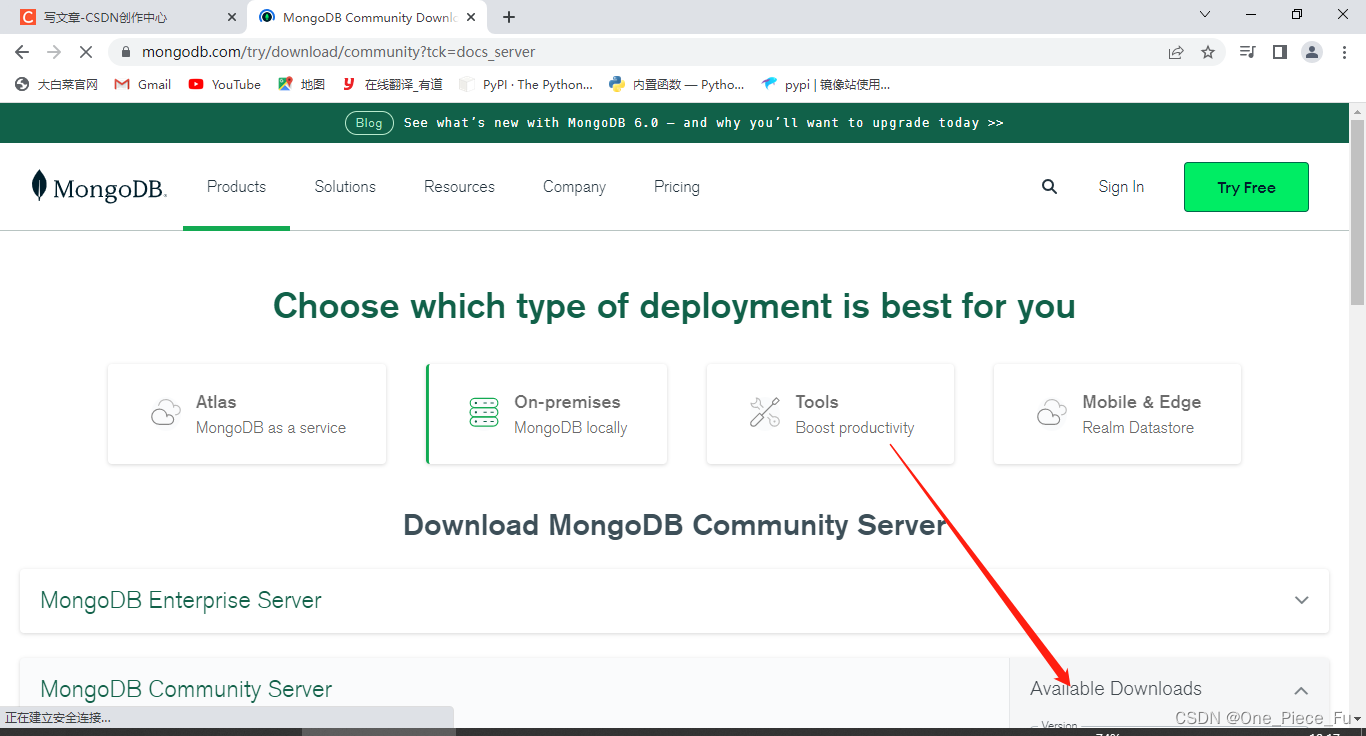Click the Mobile & Edge cloud icon
The image size is (1366, 736).
click(x=1052, y=413)
